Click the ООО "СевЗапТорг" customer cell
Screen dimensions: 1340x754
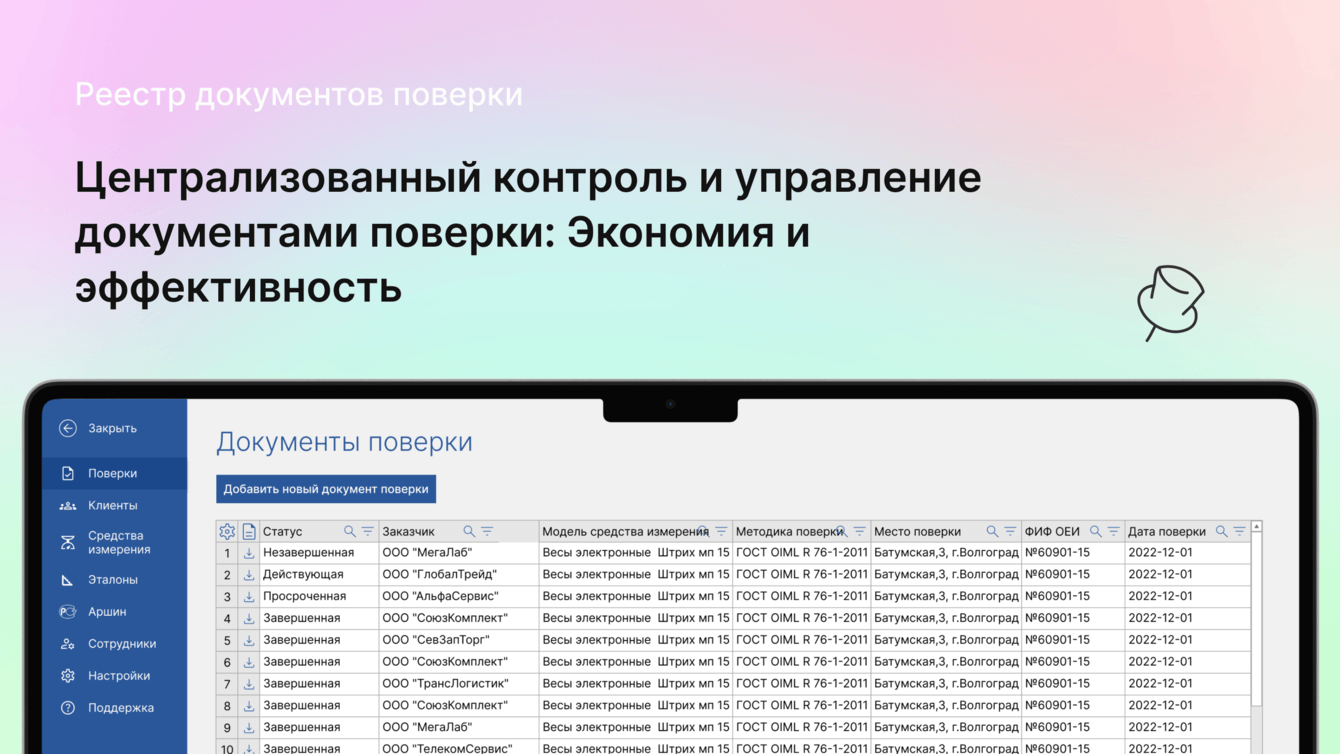tap(459, 641)
